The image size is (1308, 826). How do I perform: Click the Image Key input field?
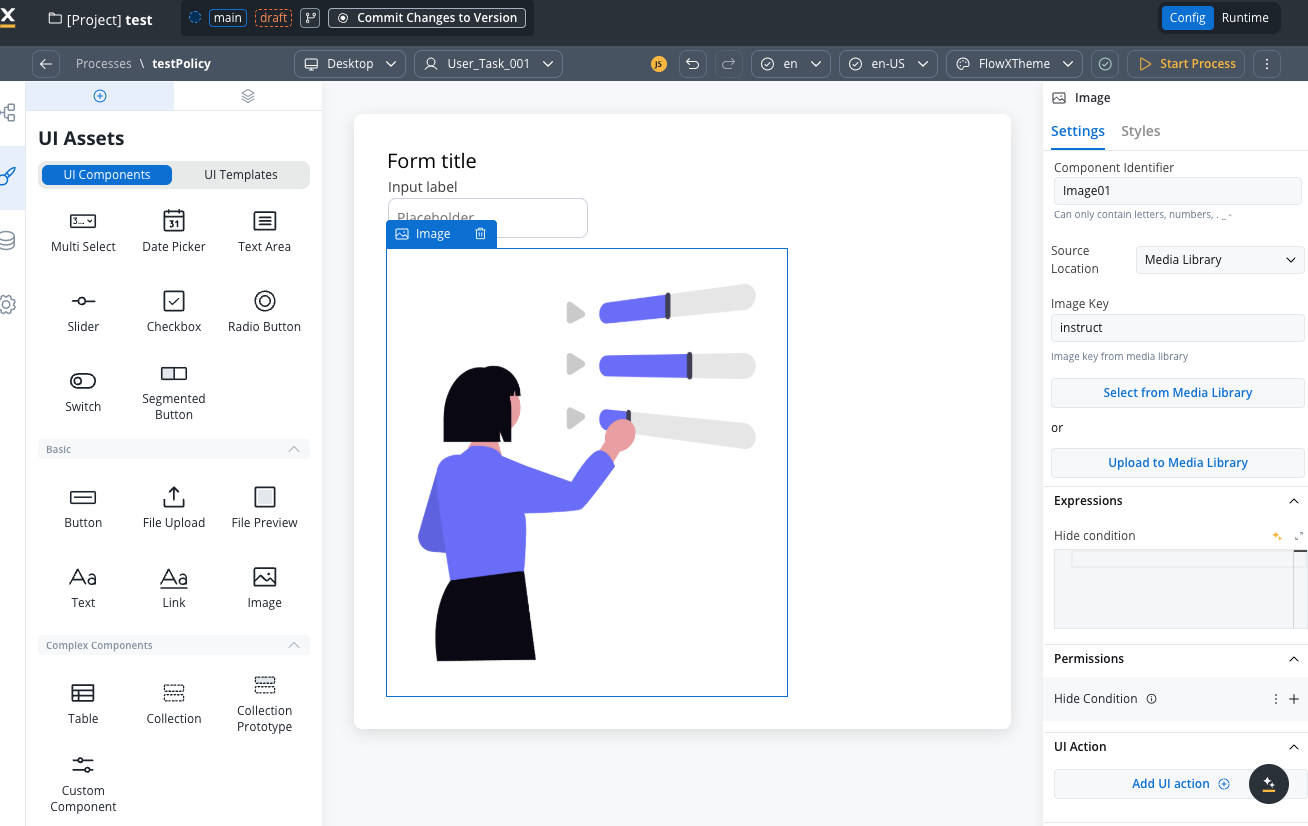(1177, 328)
